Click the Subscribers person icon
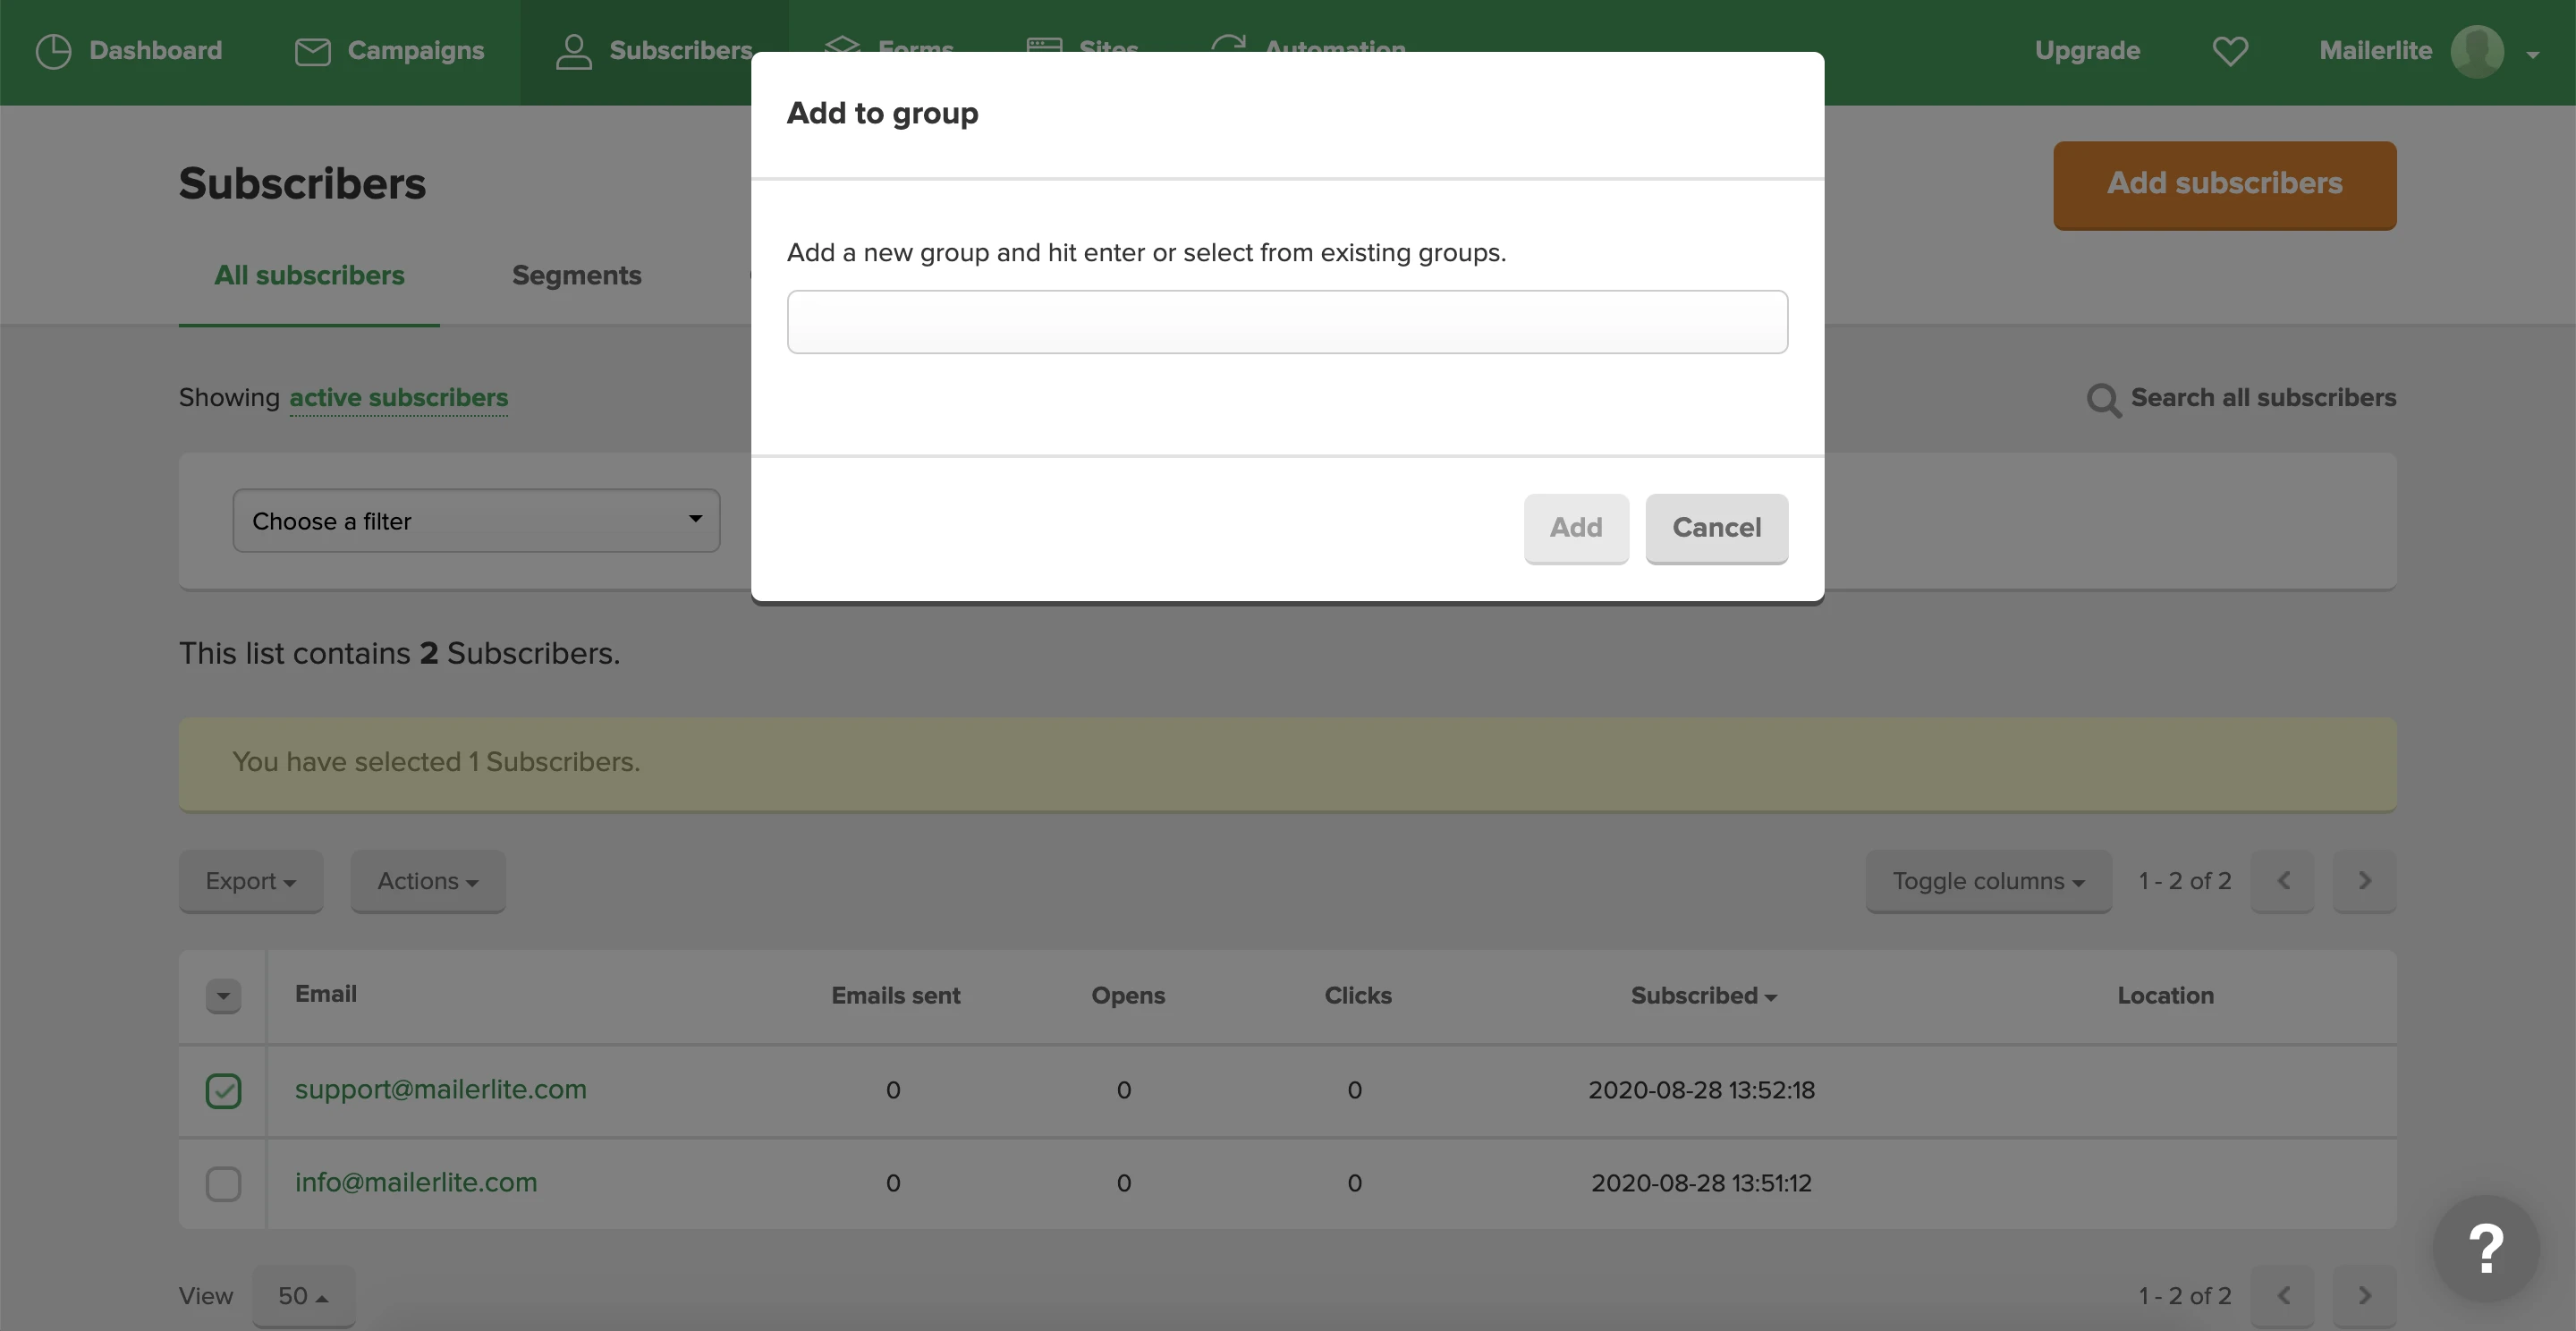Image resolution: width=2576 pixels, height=1331 pixels. [573, 51]
